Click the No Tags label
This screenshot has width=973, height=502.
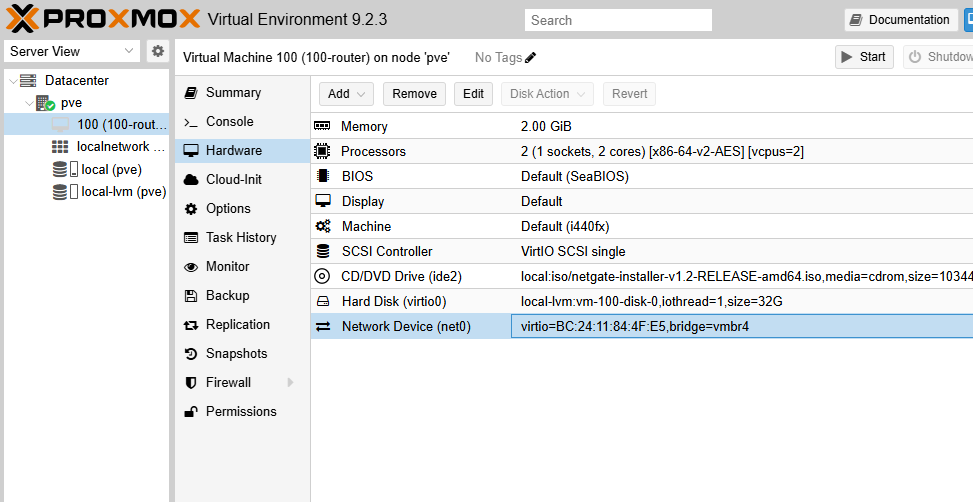498,58
